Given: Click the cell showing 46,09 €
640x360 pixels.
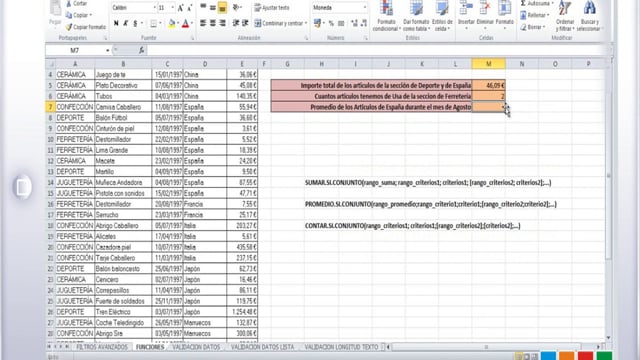Looking at the screenshot, I should point(489,85).
